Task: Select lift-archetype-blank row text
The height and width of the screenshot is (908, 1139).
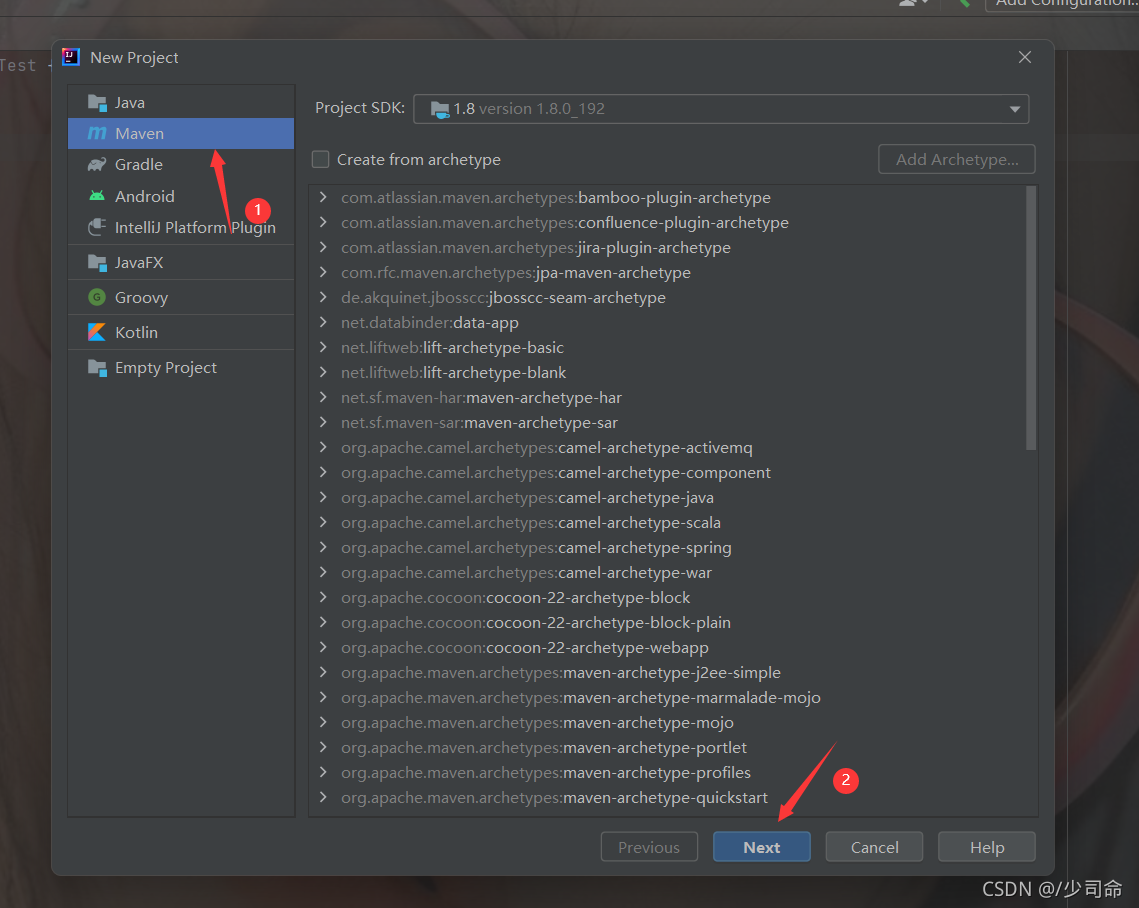Action: 453,373
